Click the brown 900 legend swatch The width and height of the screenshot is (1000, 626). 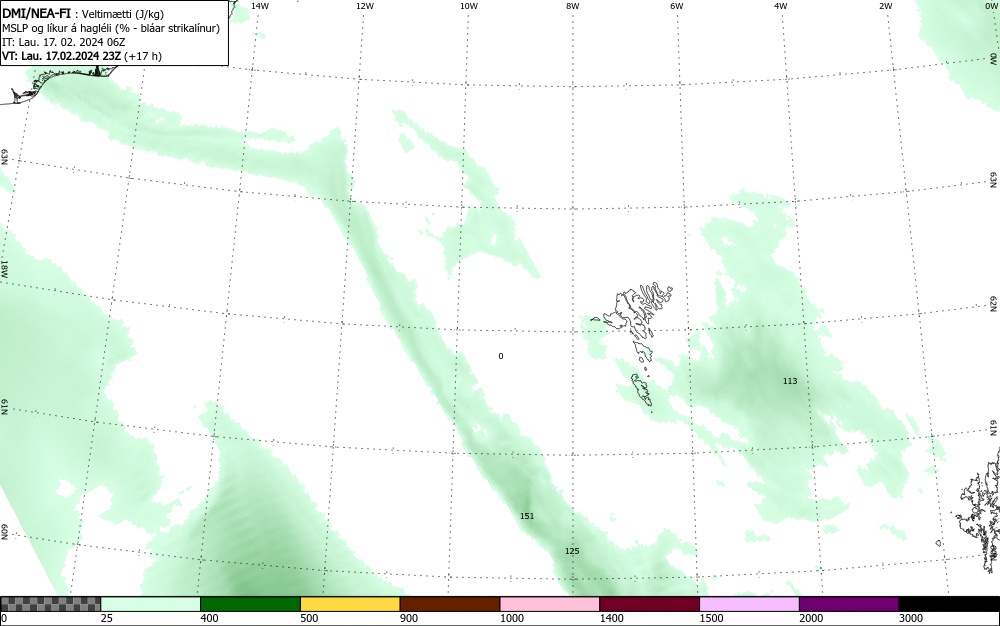pyautogui.click(x=450, y=604)
